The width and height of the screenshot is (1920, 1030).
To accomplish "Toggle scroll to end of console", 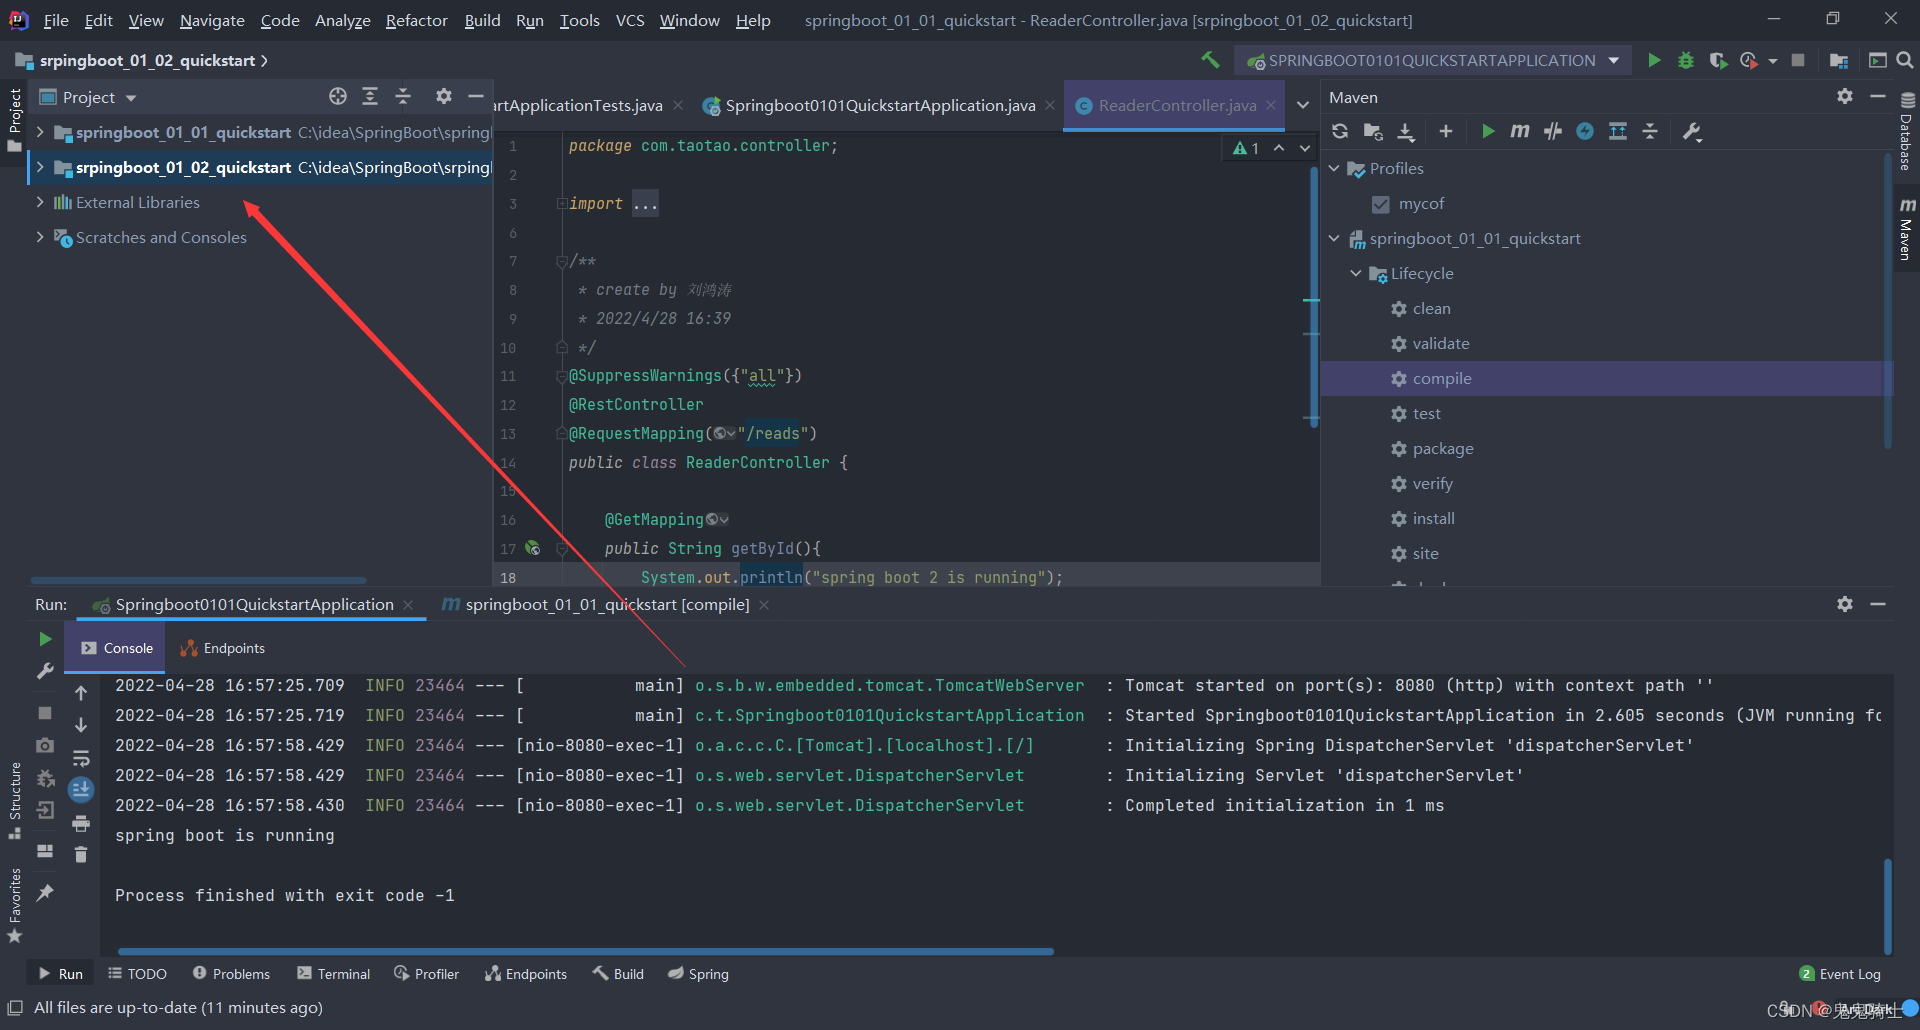I will [81, 790].
